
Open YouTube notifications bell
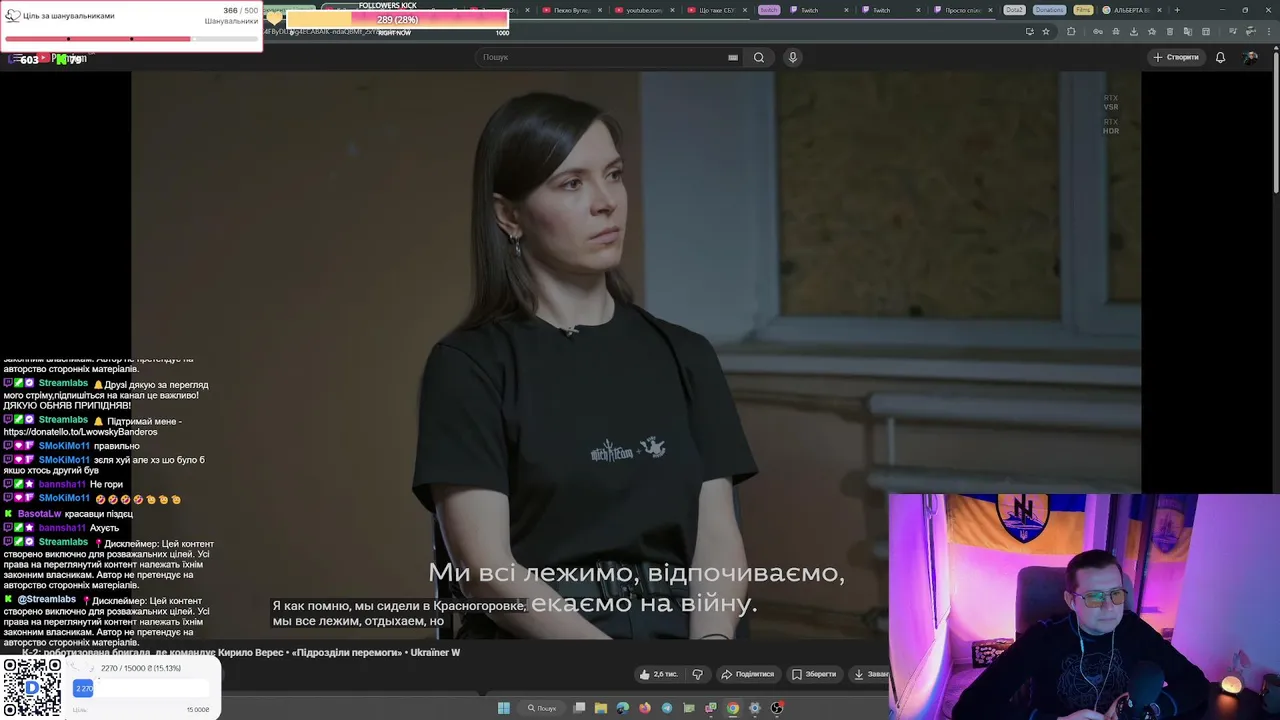coord(1220,57)
